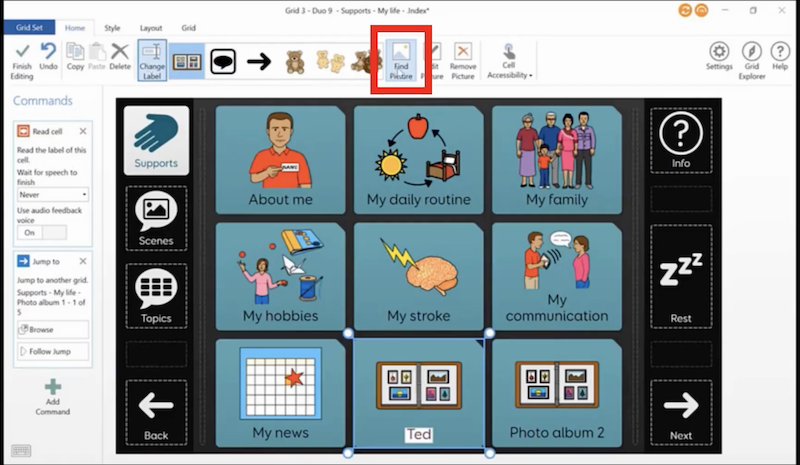Select the My stroke grid cell
This screenshot has height=465, width=800.
tap(419, 278)
